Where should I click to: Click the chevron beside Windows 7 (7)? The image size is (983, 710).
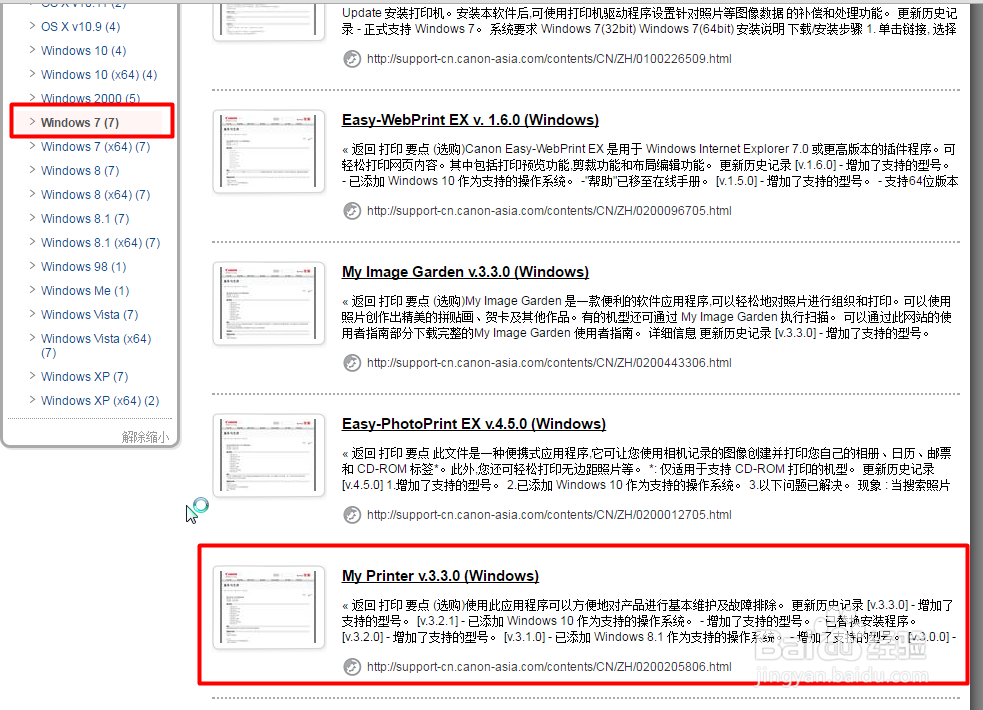33,122
